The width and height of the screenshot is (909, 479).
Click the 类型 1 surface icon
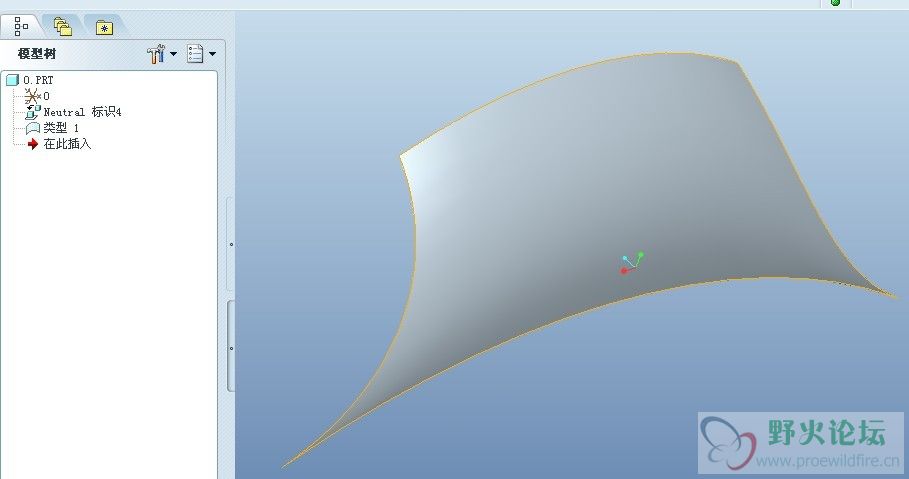pyautogui.click(x=32, y=128)
